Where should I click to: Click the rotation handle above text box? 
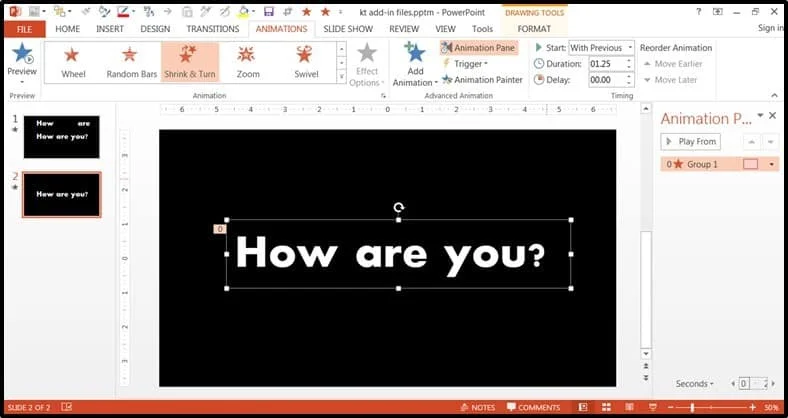point(399,207)
